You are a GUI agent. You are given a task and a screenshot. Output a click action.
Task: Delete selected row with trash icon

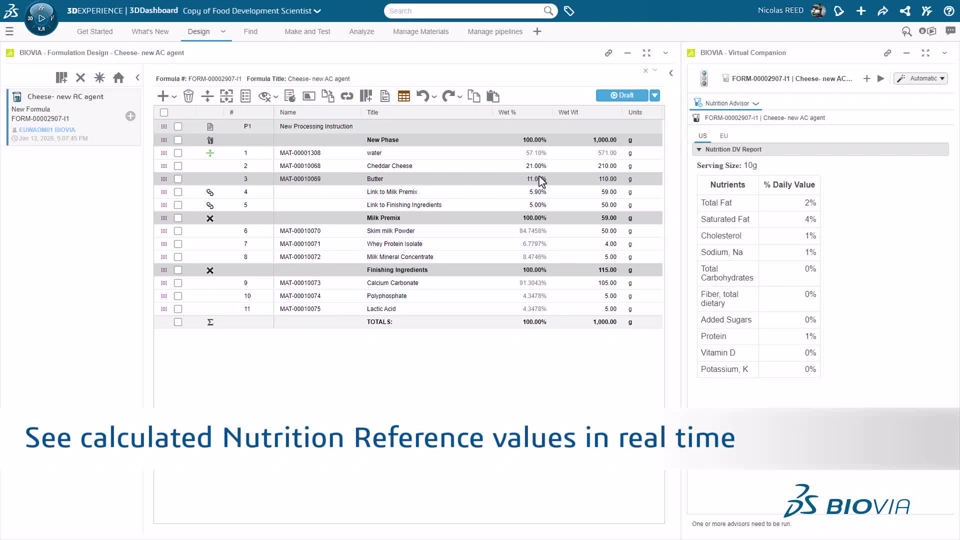click(189, 96)
